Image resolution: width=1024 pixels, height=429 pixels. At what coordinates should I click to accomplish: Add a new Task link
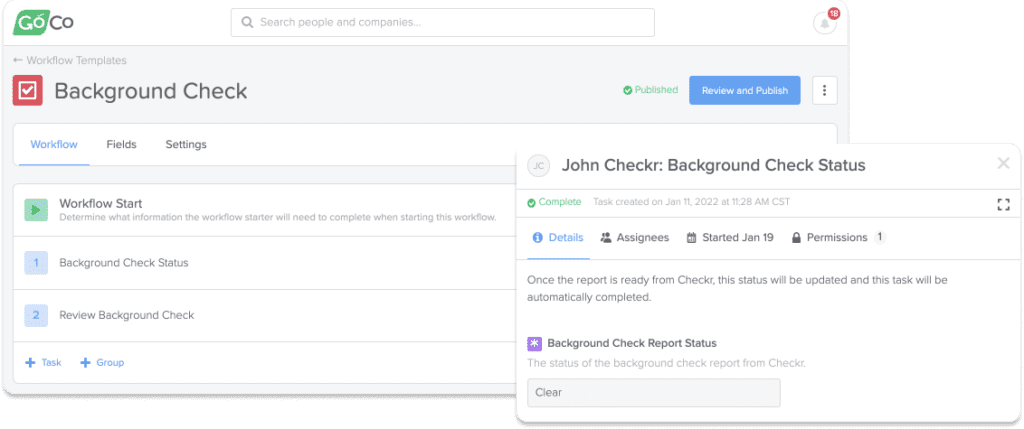(43, 362)
